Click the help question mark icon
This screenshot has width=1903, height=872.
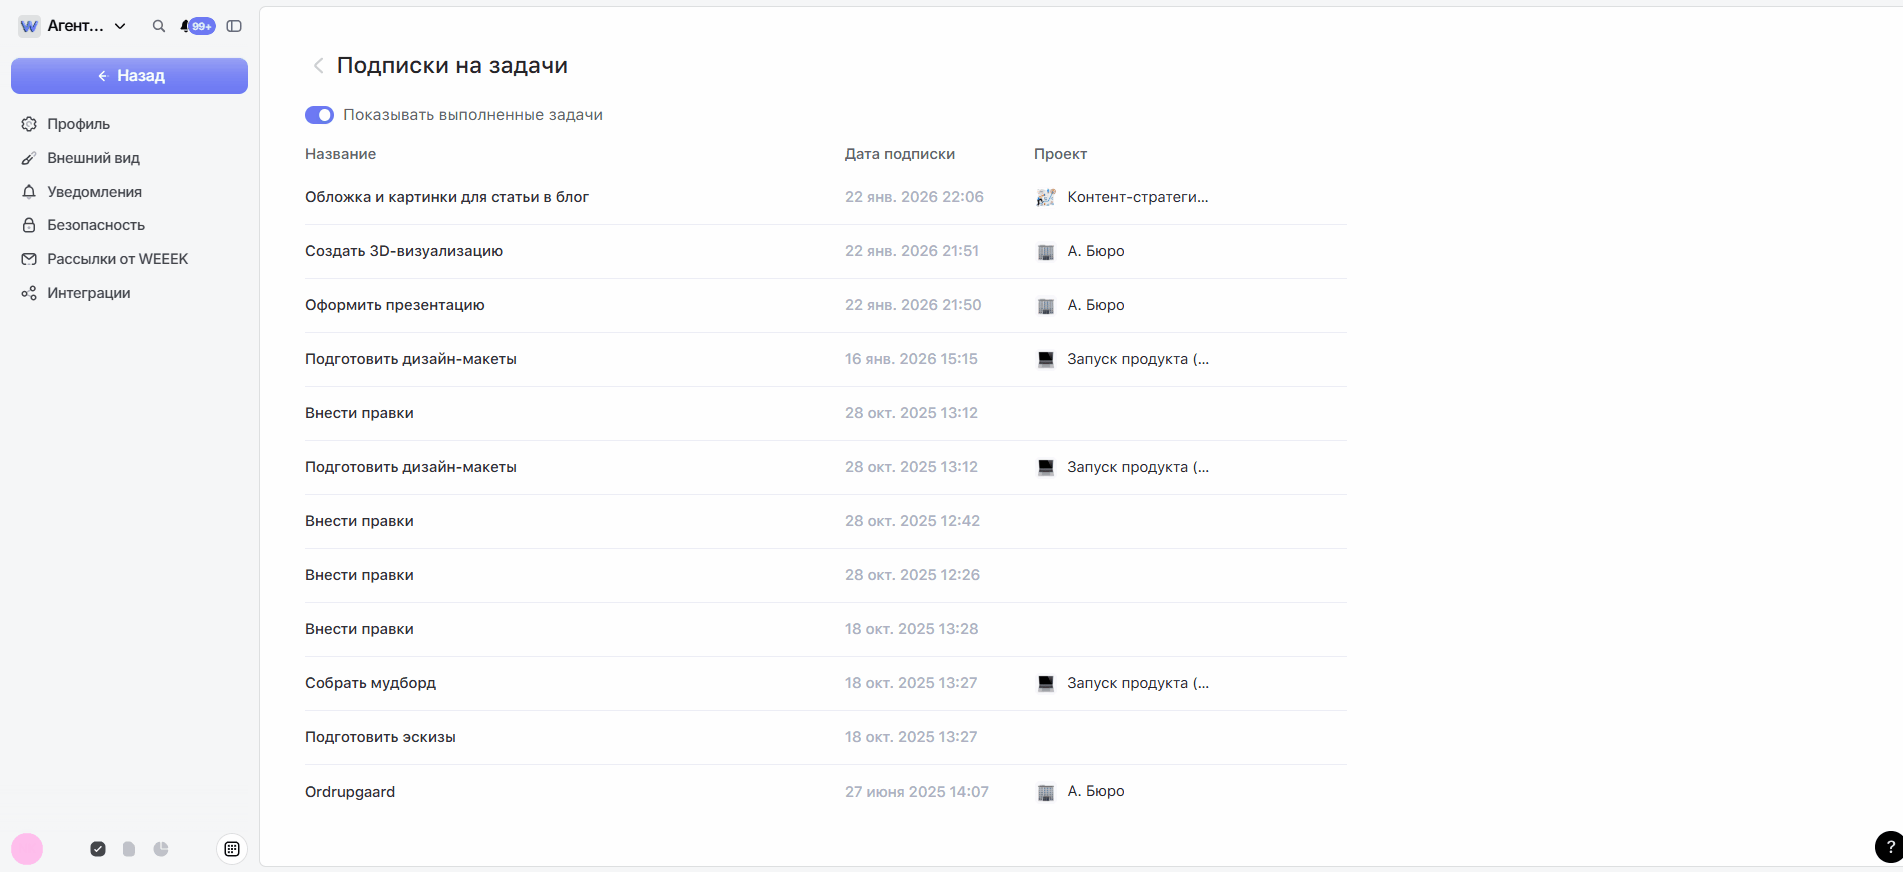coord(1888,846)
